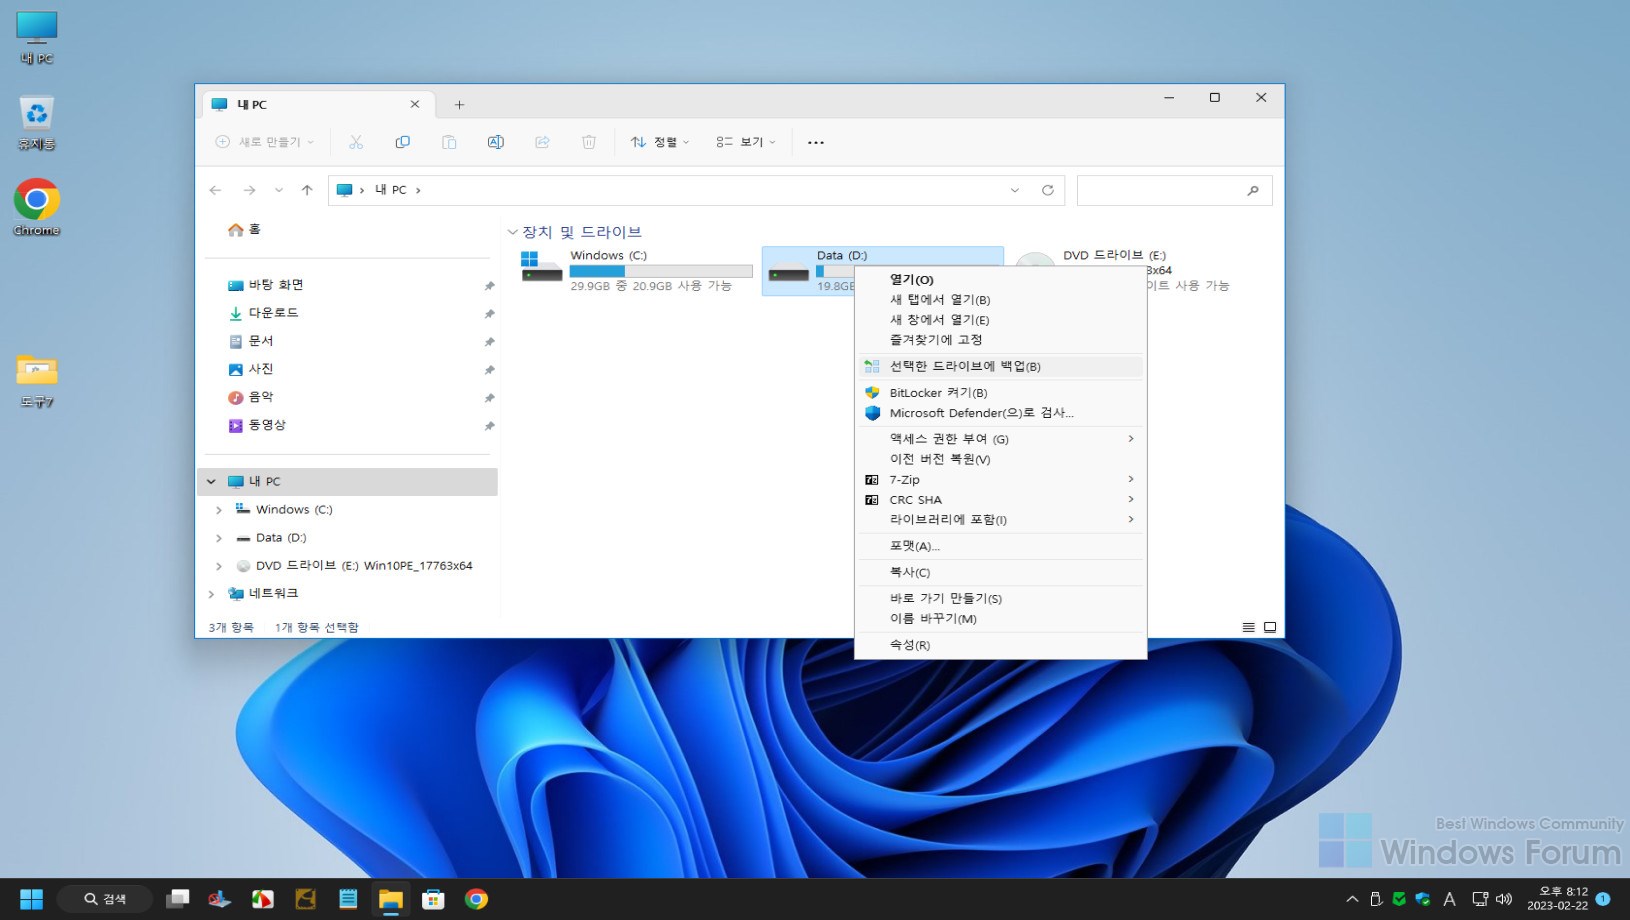1630x920 pixels.
Task: Expand Data (D:) in navigation tree
Action: tap(219, 537)
